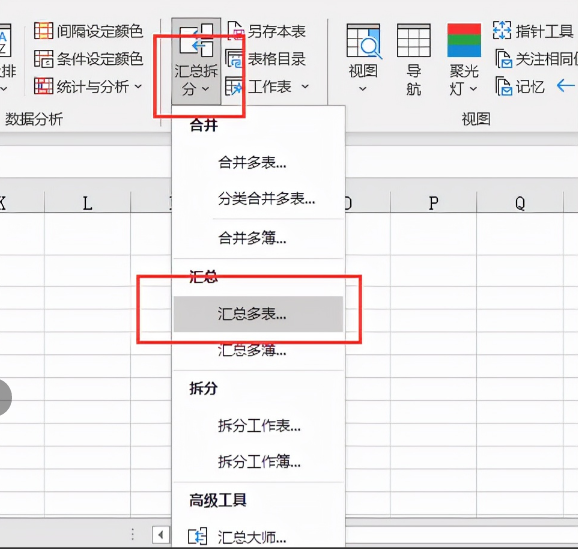Image resolution: width=578 pixels, height=549 pixels.
Task: Click the 记忆 icon
Action: click(x=504, y=86)
